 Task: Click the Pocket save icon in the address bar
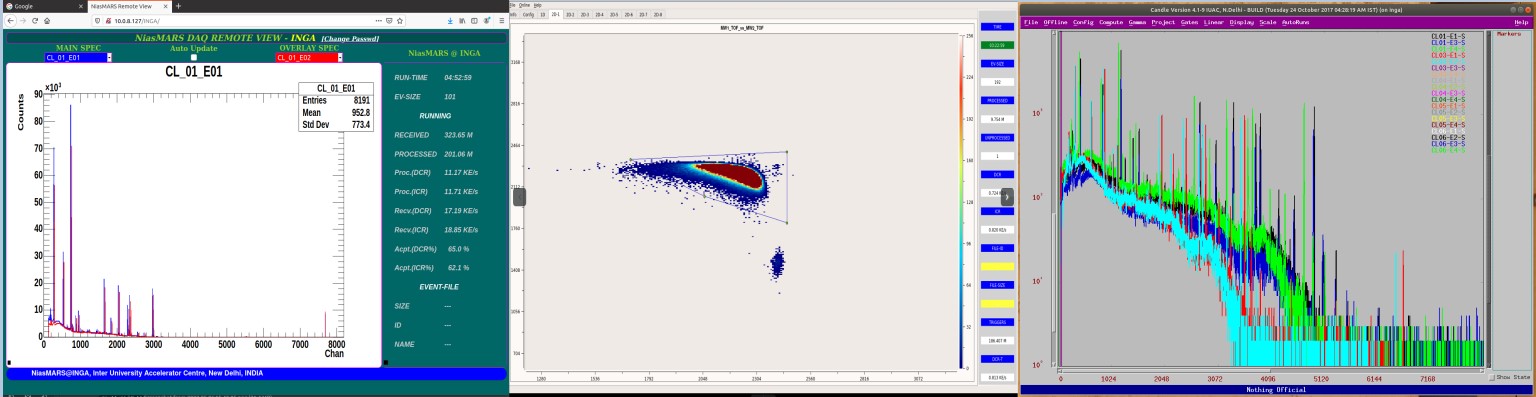[x=389, y=20]
